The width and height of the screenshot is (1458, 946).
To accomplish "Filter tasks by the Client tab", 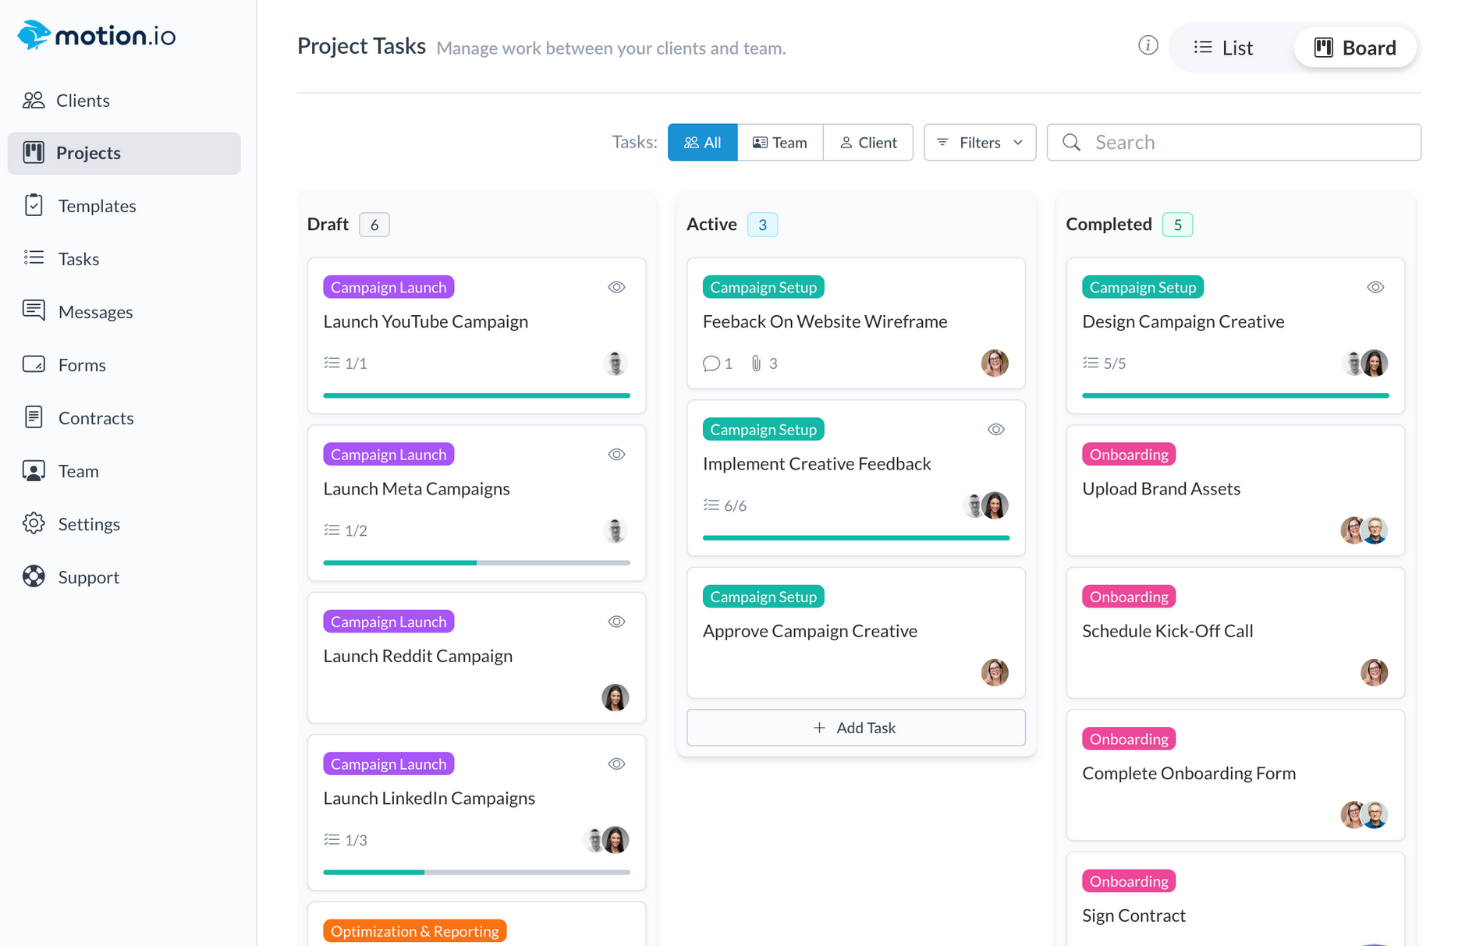I will (x=868, y=142).
